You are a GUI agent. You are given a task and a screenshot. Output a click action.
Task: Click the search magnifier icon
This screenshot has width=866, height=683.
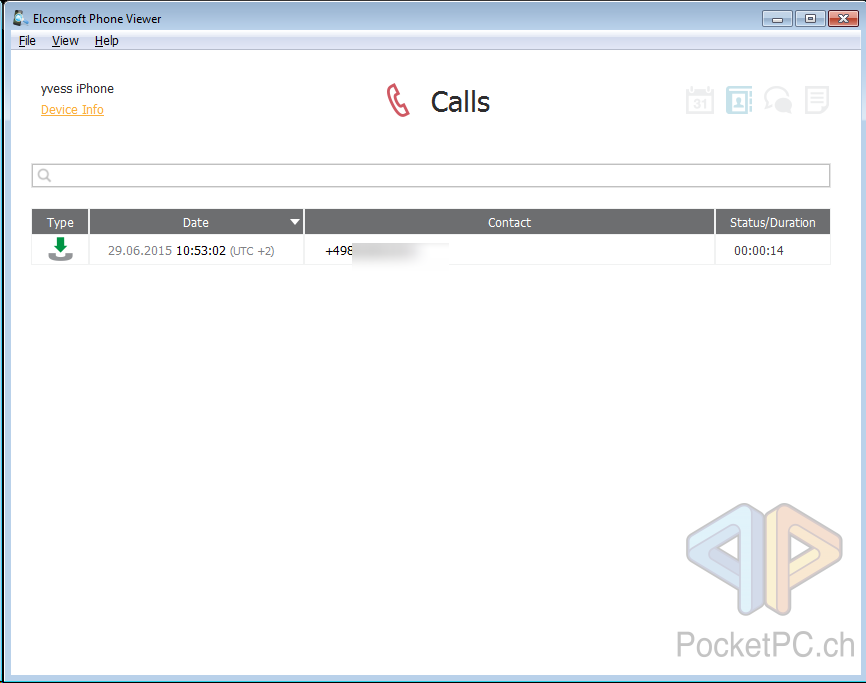[x=45, y=176]
